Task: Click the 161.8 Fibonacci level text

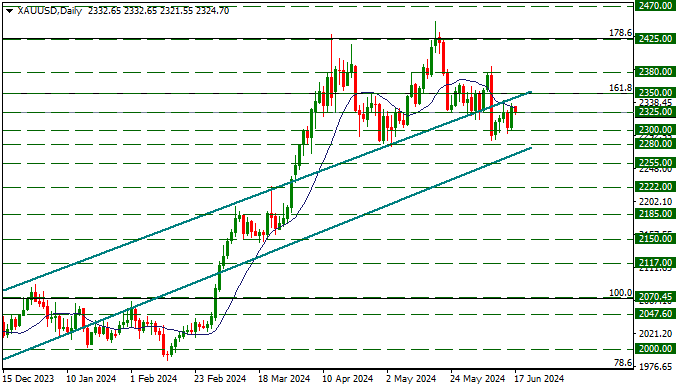Action: (x=620, y=88)
